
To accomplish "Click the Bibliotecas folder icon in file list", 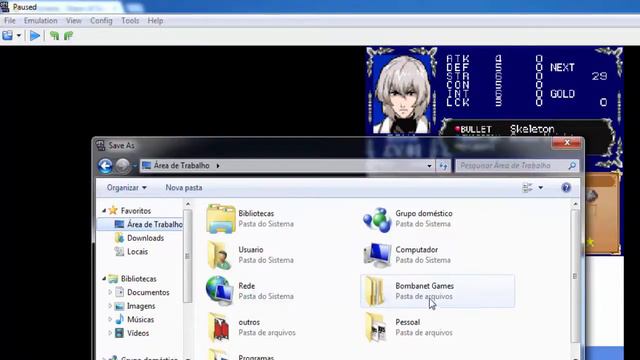I will click(x=221, y=218).
